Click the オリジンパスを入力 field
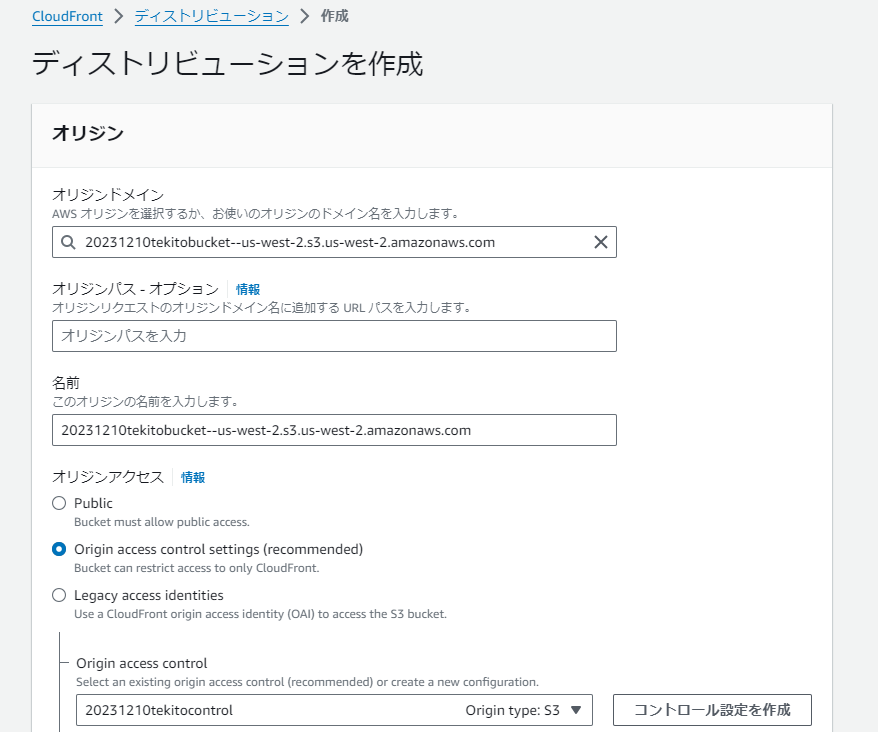This screenshot has height=732, width=878. pyautogui.click(x=334, y=336)
